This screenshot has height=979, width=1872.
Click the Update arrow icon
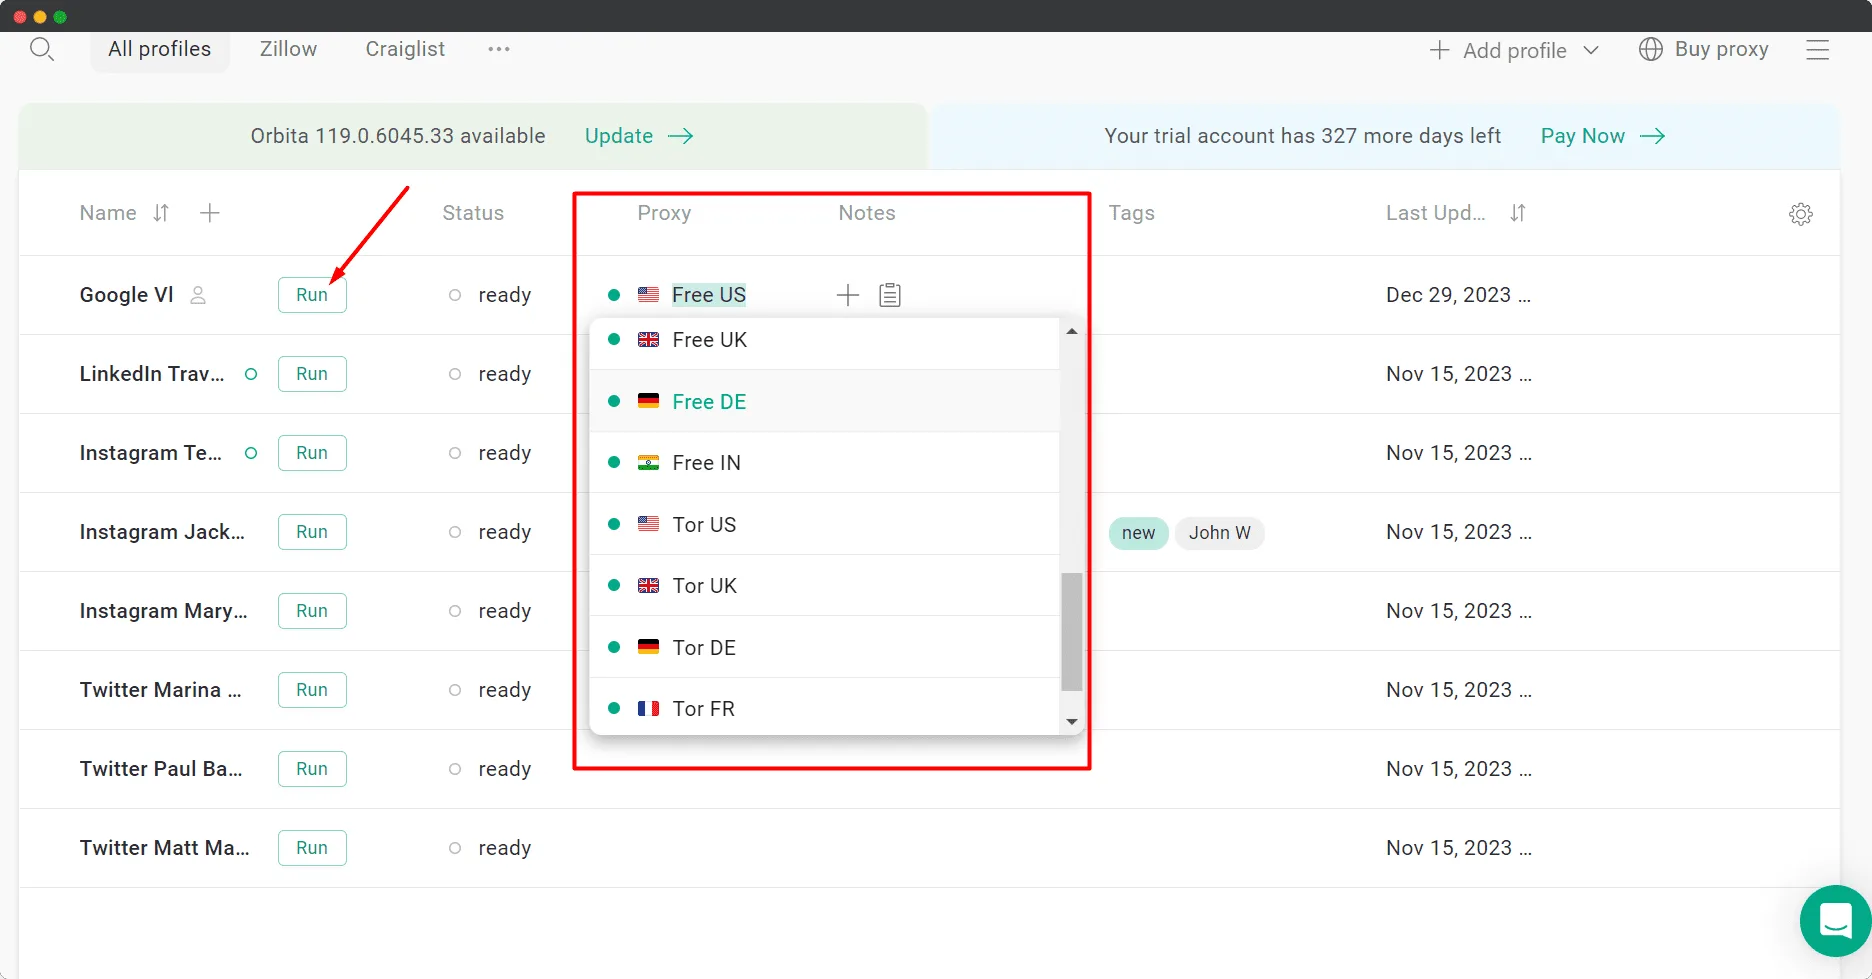[681, 136]
